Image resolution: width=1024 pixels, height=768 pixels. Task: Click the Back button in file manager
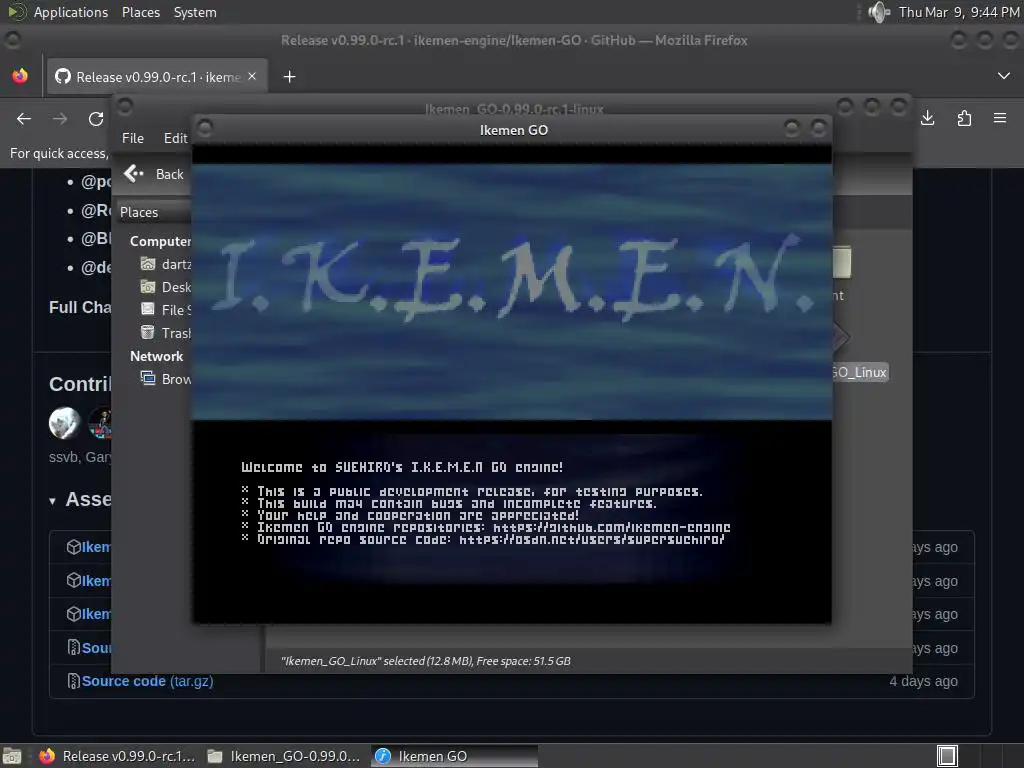154,174
